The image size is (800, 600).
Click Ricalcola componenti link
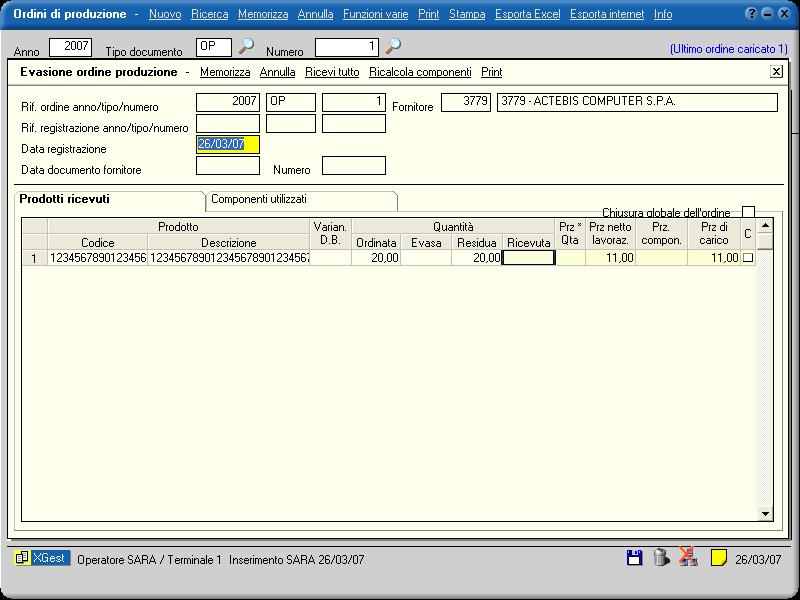(420, 72)
